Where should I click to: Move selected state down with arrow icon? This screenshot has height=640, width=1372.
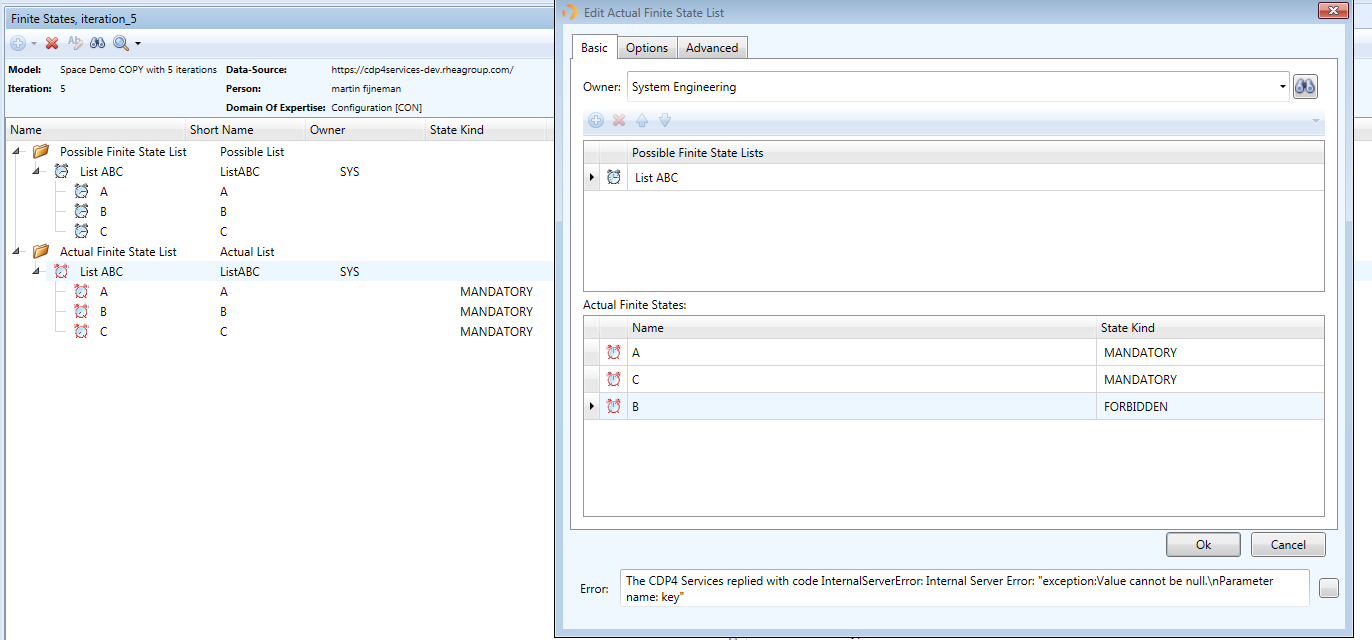pyautogui.click(x=664, y=120)
